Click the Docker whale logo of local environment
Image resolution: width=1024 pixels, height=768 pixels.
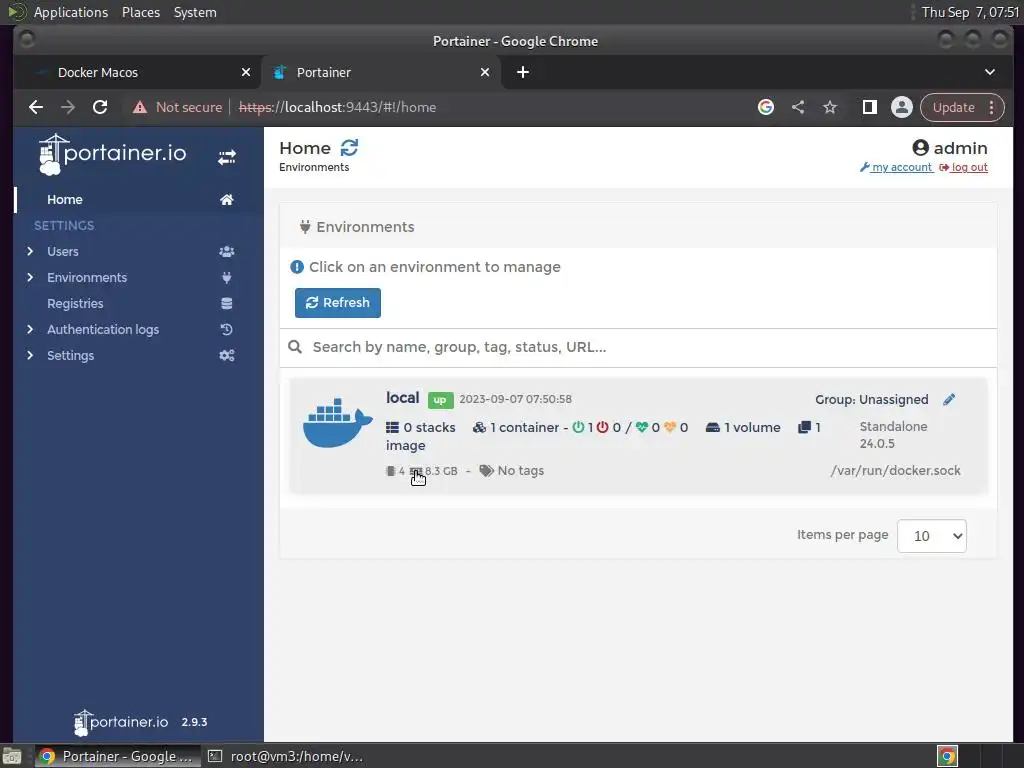point(338,423)
